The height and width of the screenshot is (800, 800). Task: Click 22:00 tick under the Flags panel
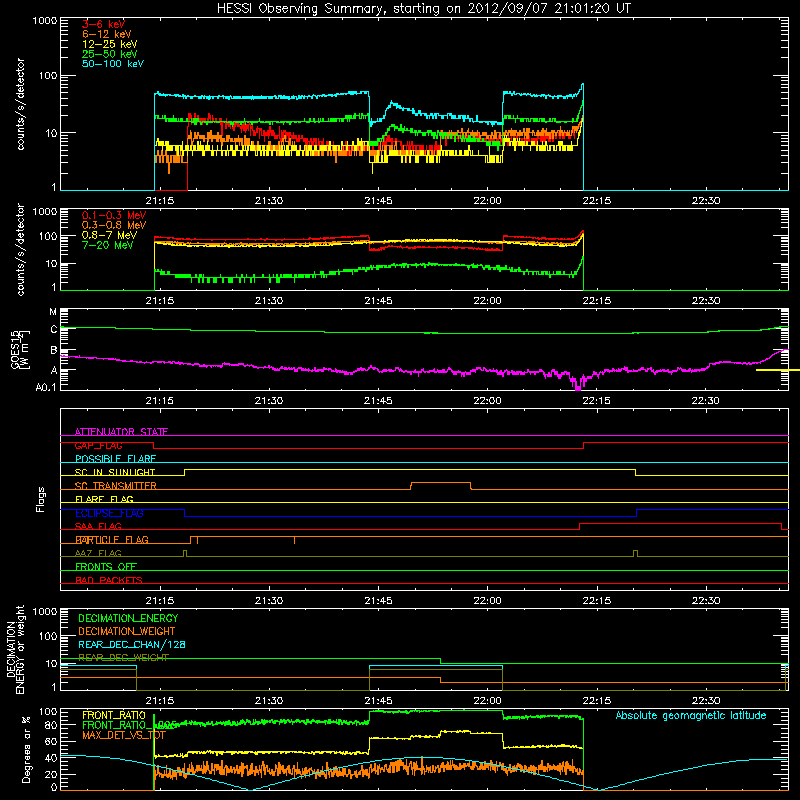487,601
